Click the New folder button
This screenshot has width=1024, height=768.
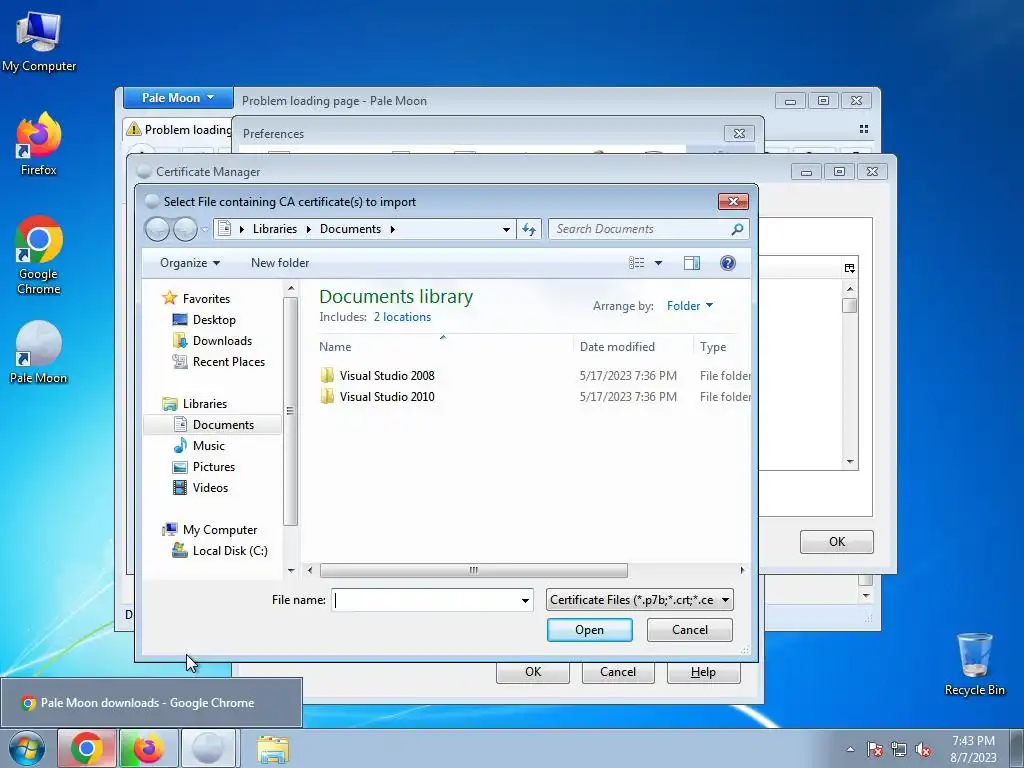click(280, 263)
